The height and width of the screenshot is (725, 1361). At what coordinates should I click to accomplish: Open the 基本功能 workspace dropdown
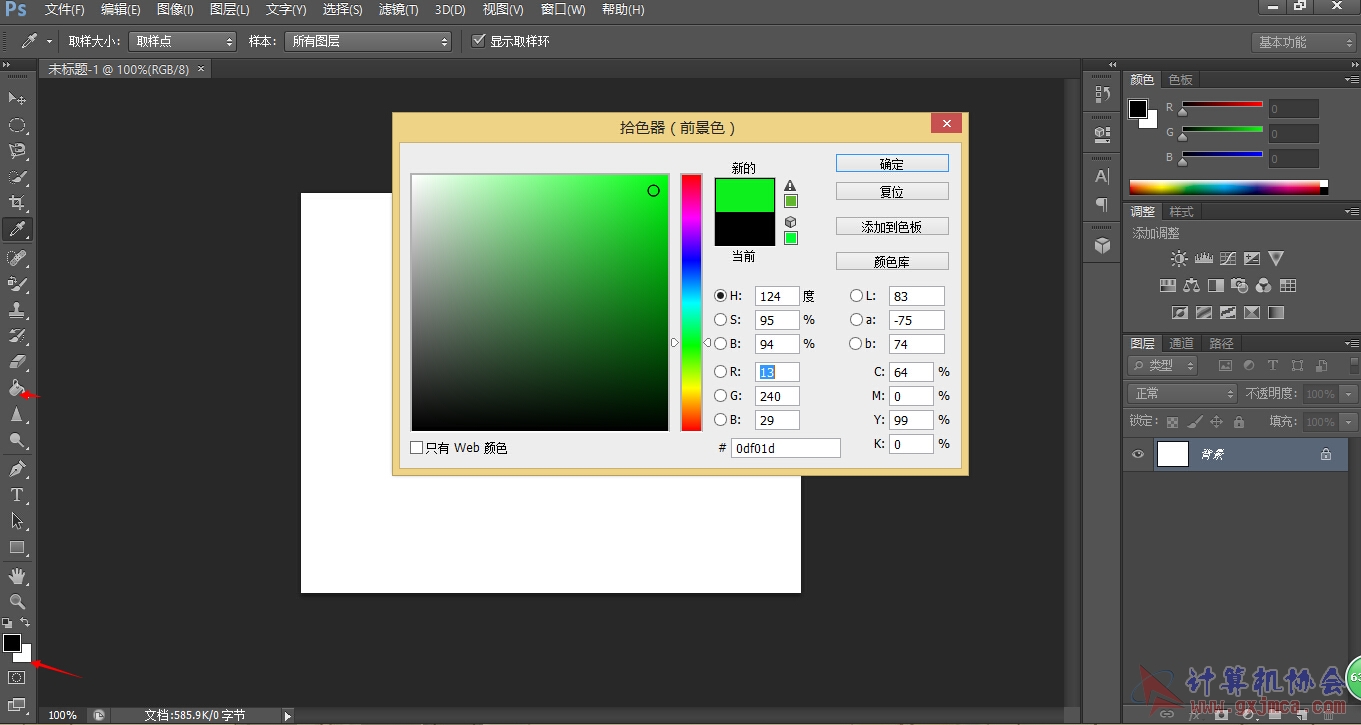click(1302, 42)
